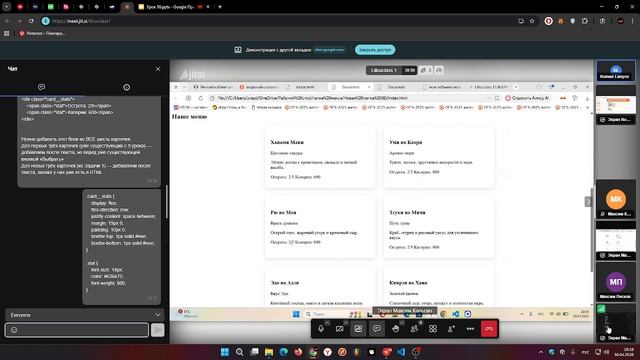Open Windows taskbar search
Screen dimensions: 640x360
[x=240, y=352]
